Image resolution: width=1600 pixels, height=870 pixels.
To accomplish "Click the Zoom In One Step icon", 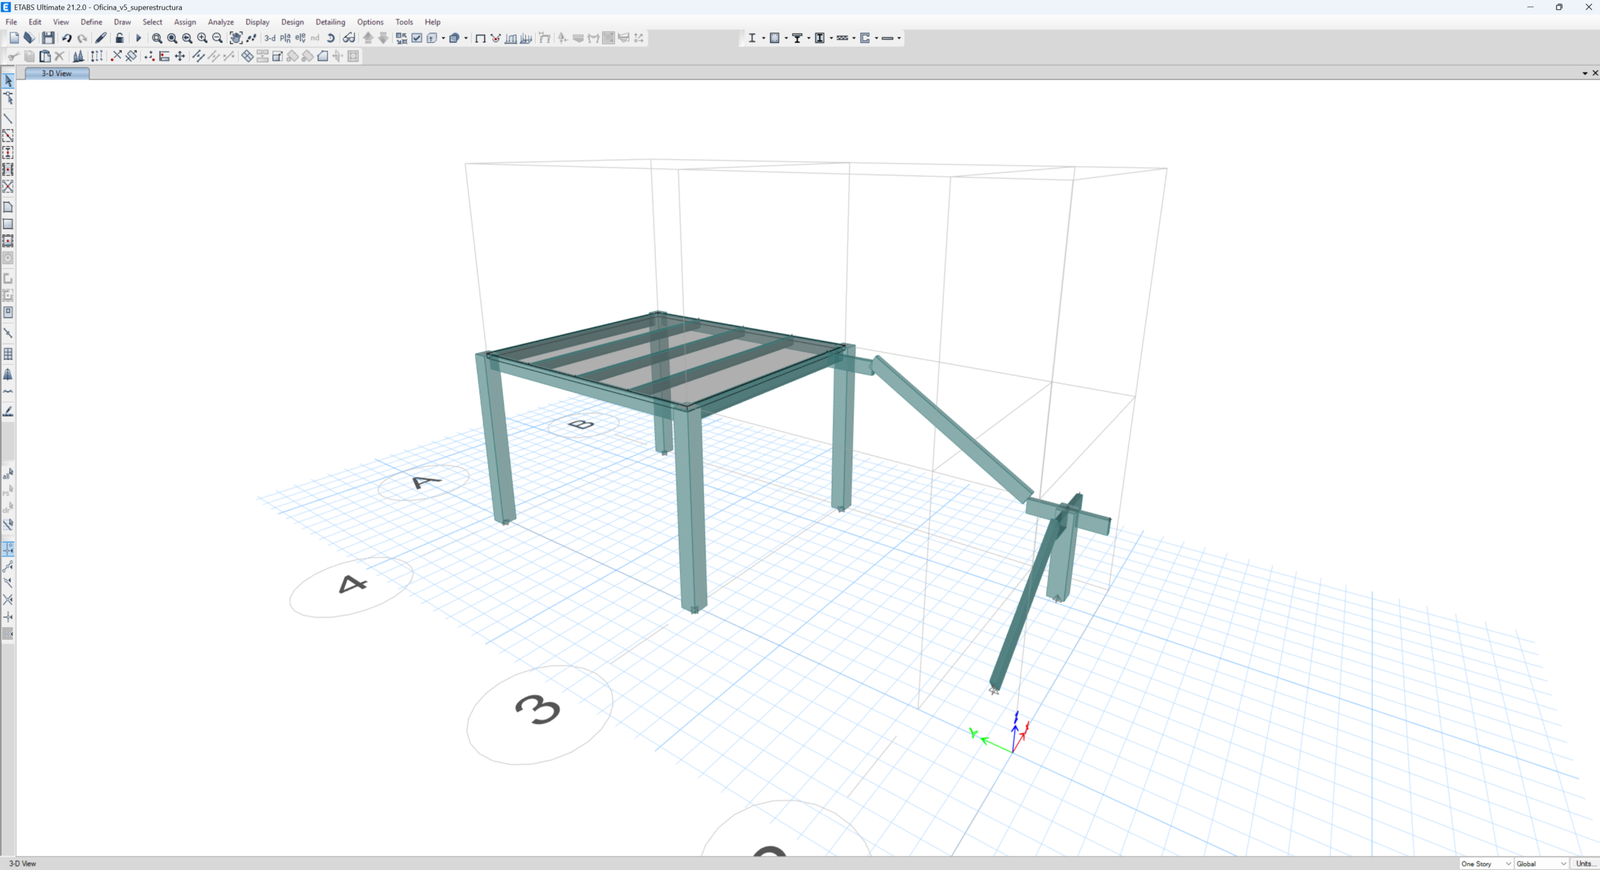I will point(202,38).
